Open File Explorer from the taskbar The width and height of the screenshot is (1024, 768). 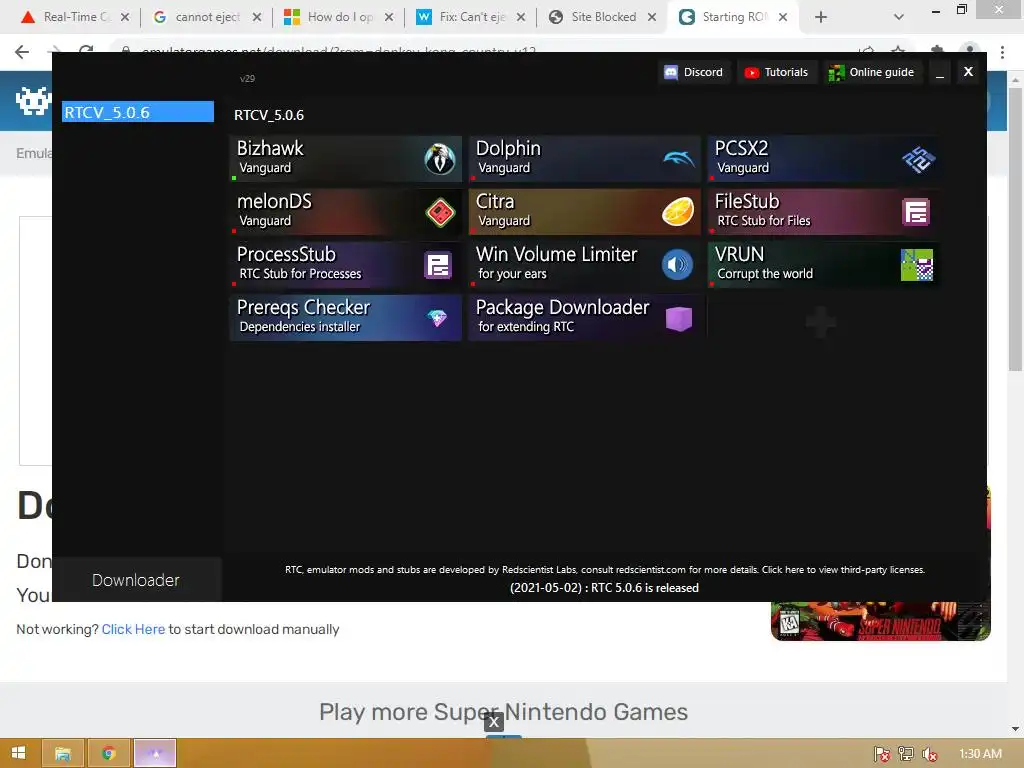pyautogui.click(x=63, y=753)
